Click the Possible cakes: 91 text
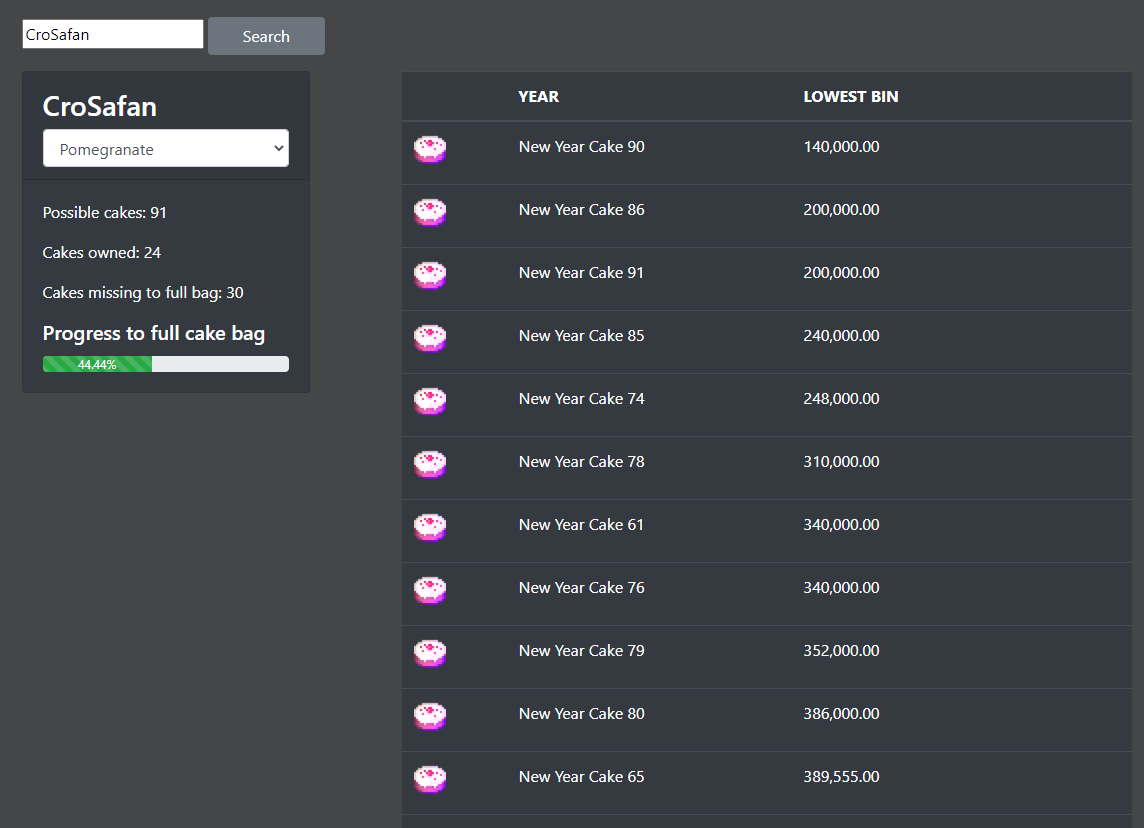Image resolution: width=1144 pixels, height=828 pixels. [104, 212]
